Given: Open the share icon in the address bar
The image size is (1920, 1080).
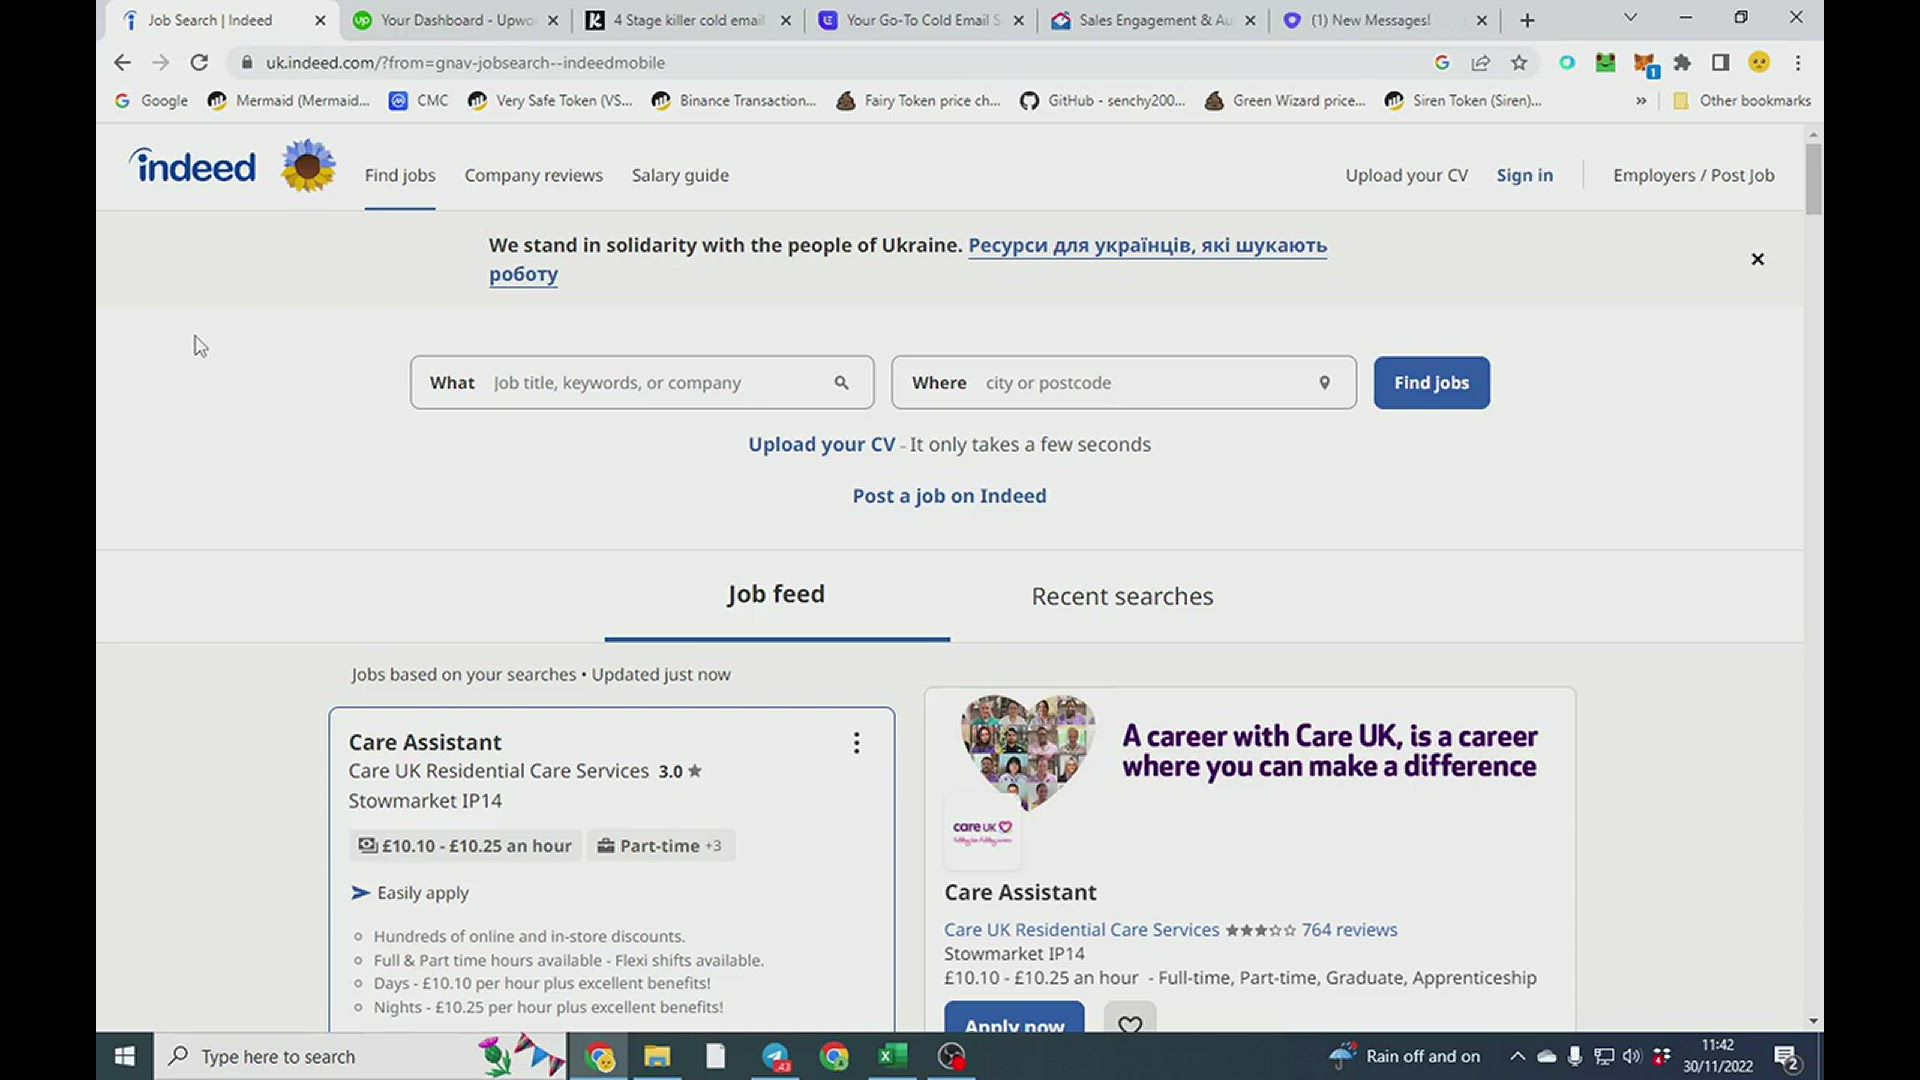Looking at the screenshot, I should 1481,62.
